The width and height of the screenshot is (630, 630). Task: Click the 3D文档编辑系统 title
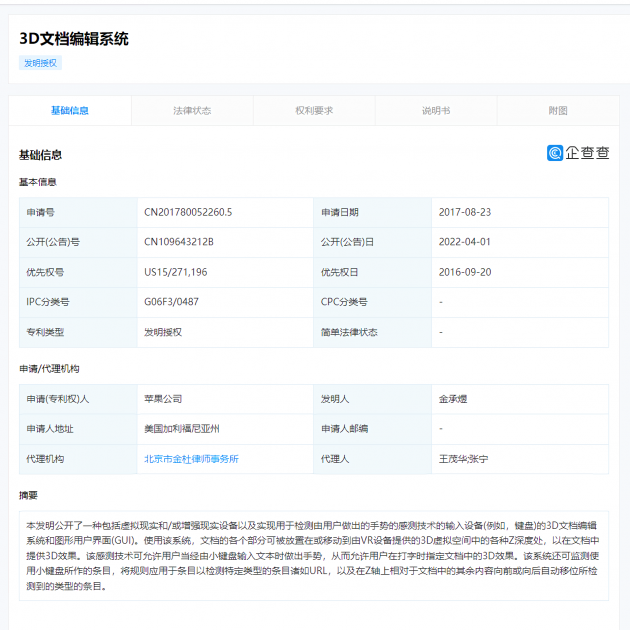point(74,39)
